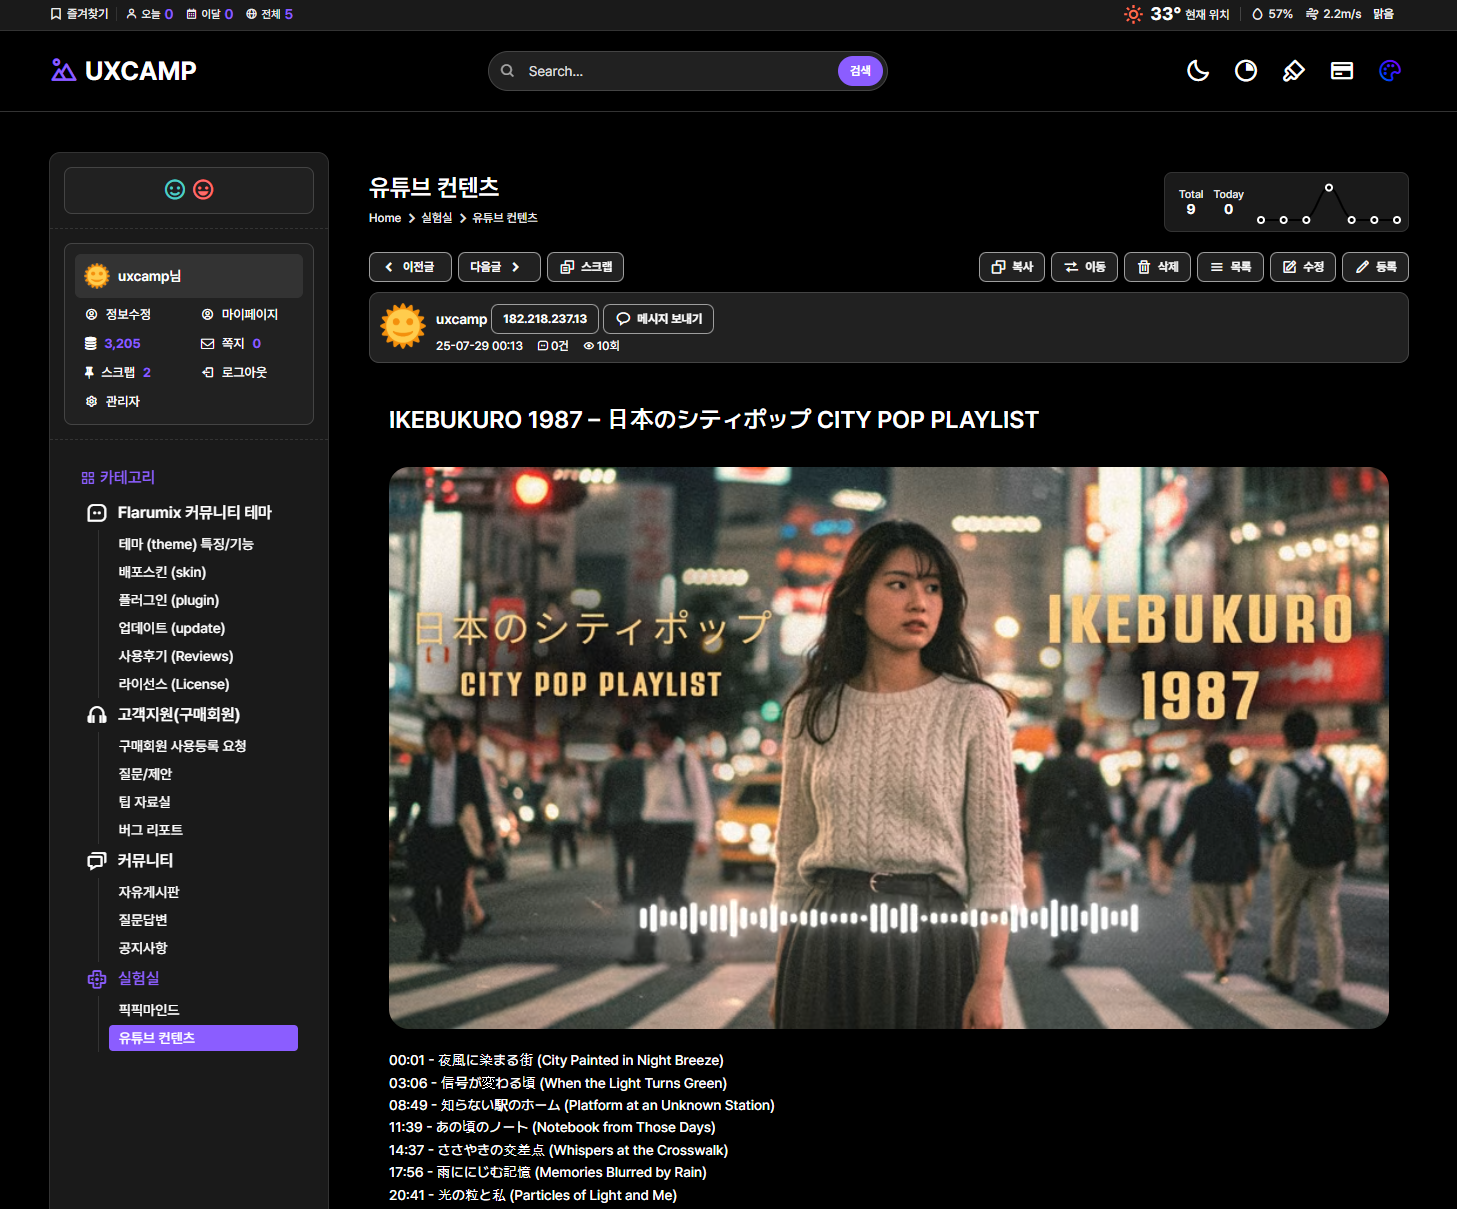Click the UXCAMP logo
This screenshot has height=1209, width=1457.
click(124, 71)
